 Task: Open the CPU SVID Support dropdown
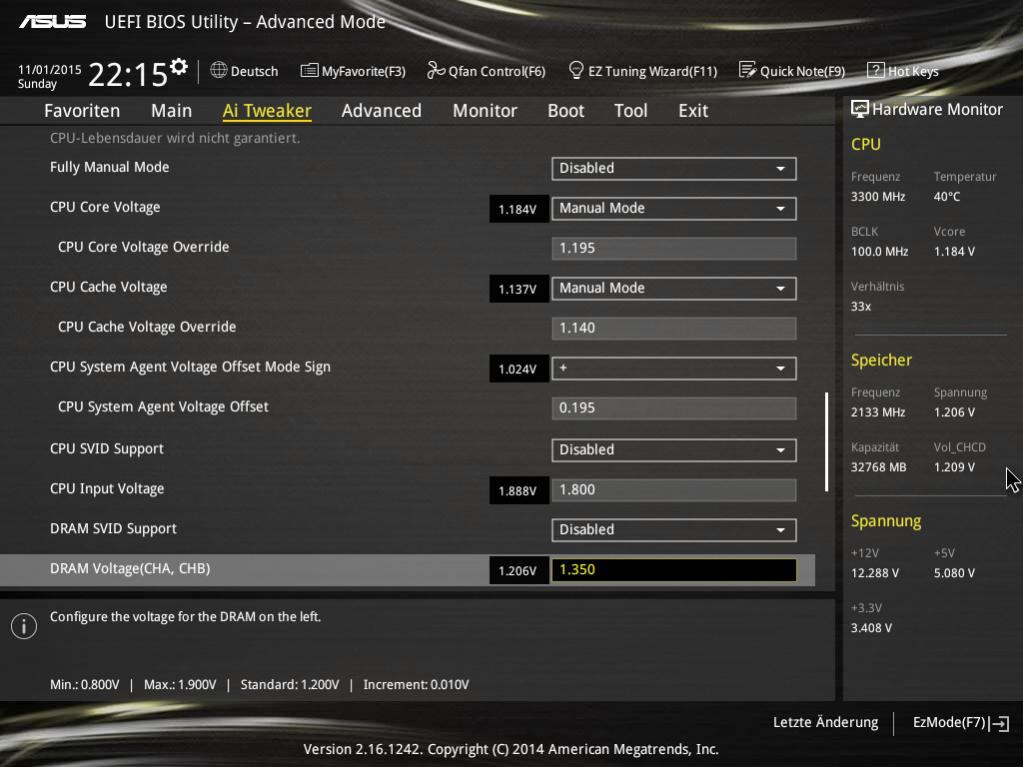[673, 450]
